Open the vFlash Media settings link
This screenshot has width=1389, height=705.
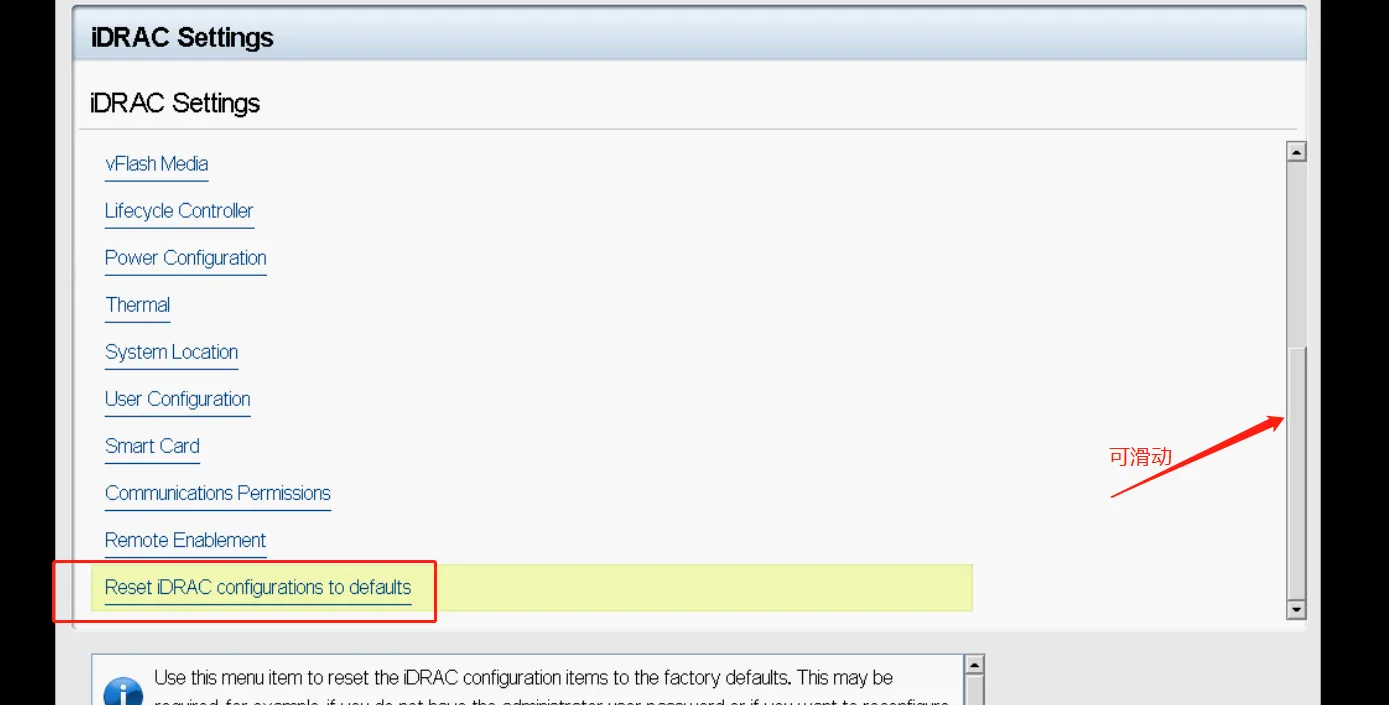(x=156, y=164)
